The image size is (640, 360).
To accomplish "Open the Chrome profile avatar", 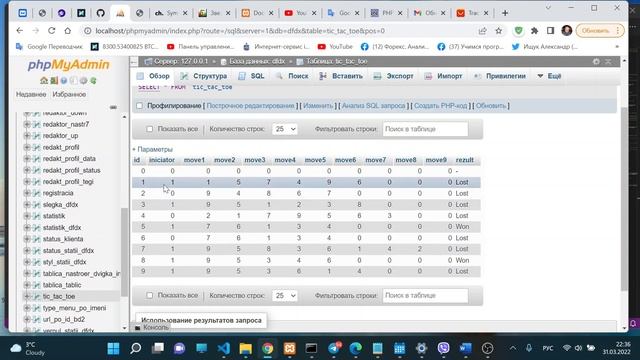I will point(567,31).
